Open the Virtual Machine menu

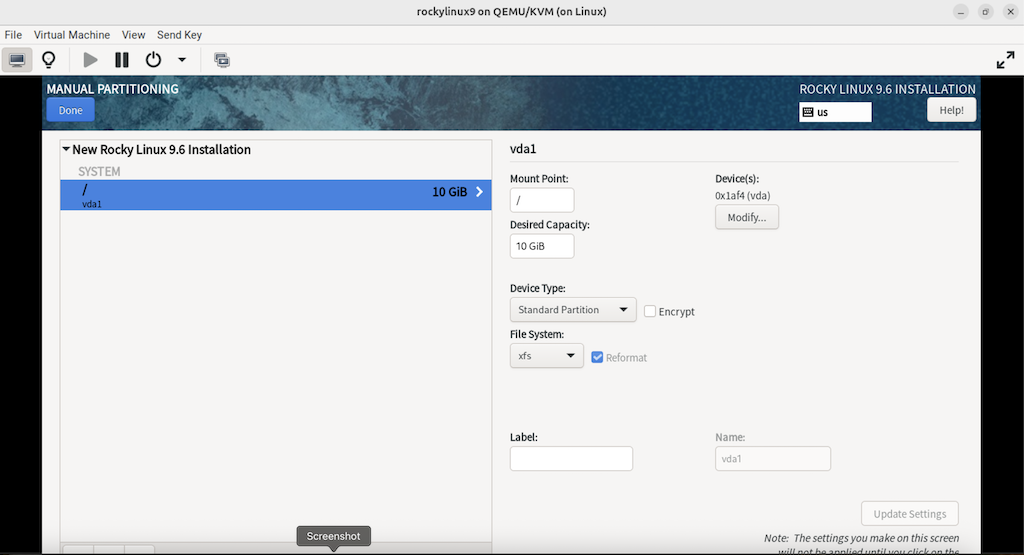pos(72,35)
